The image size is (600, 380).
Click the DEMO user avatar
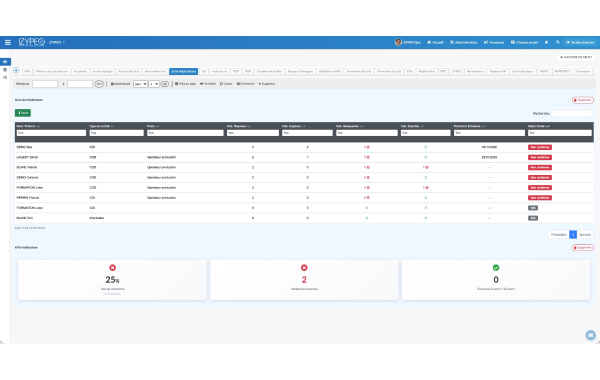398,42
